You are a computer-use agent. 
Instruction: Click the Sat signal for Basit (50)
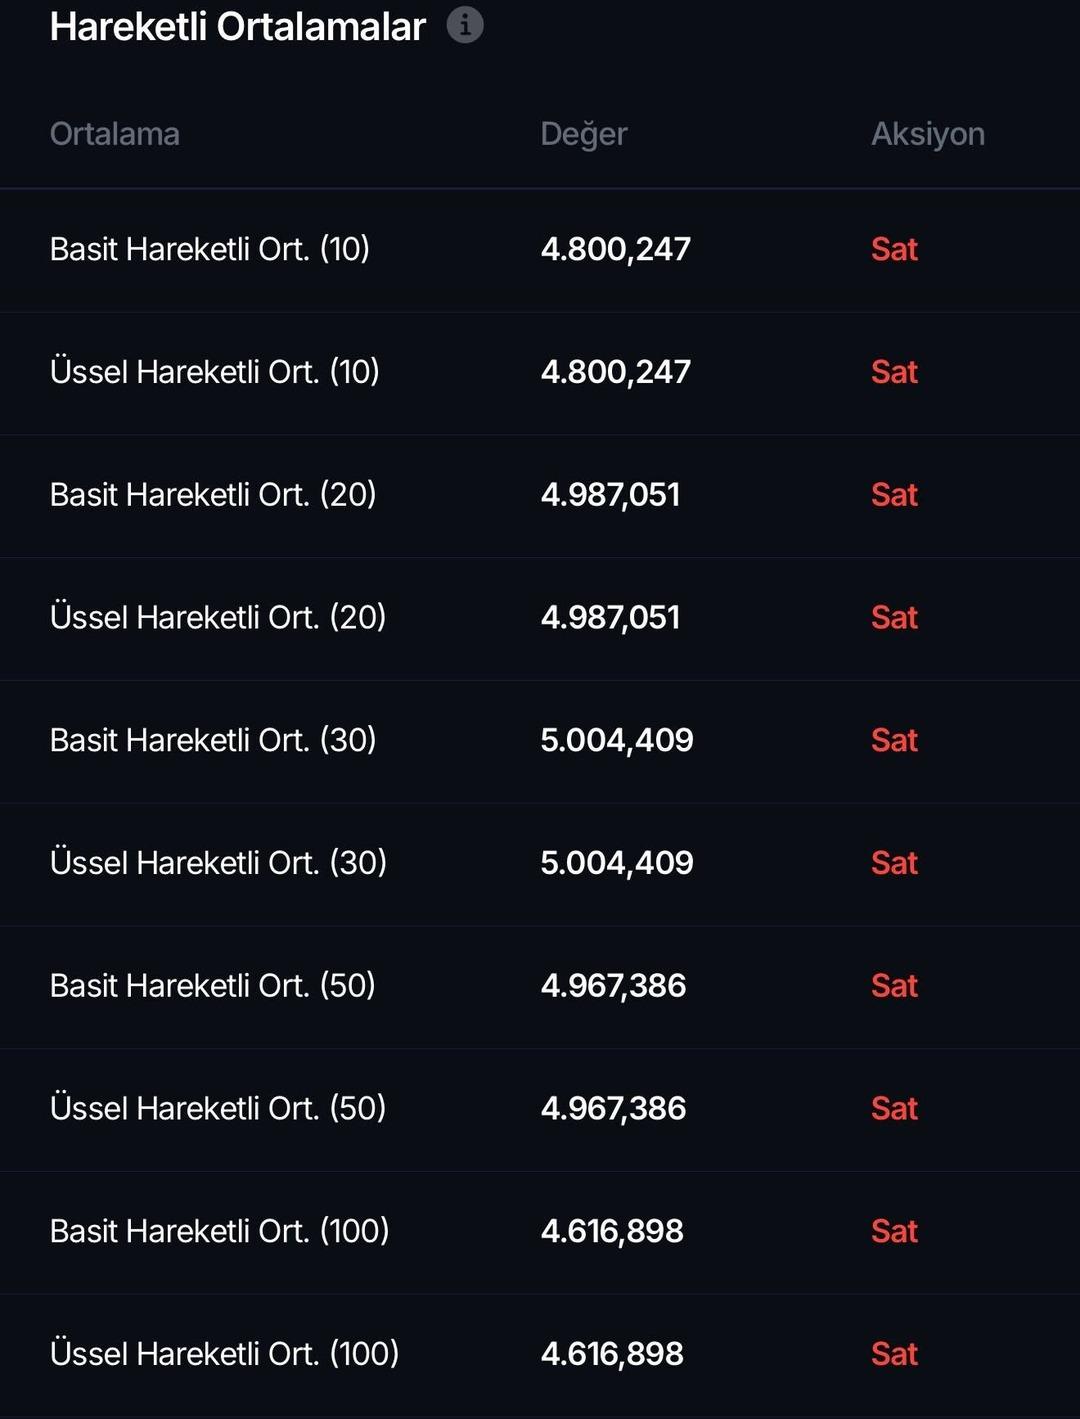coord(894,986)
